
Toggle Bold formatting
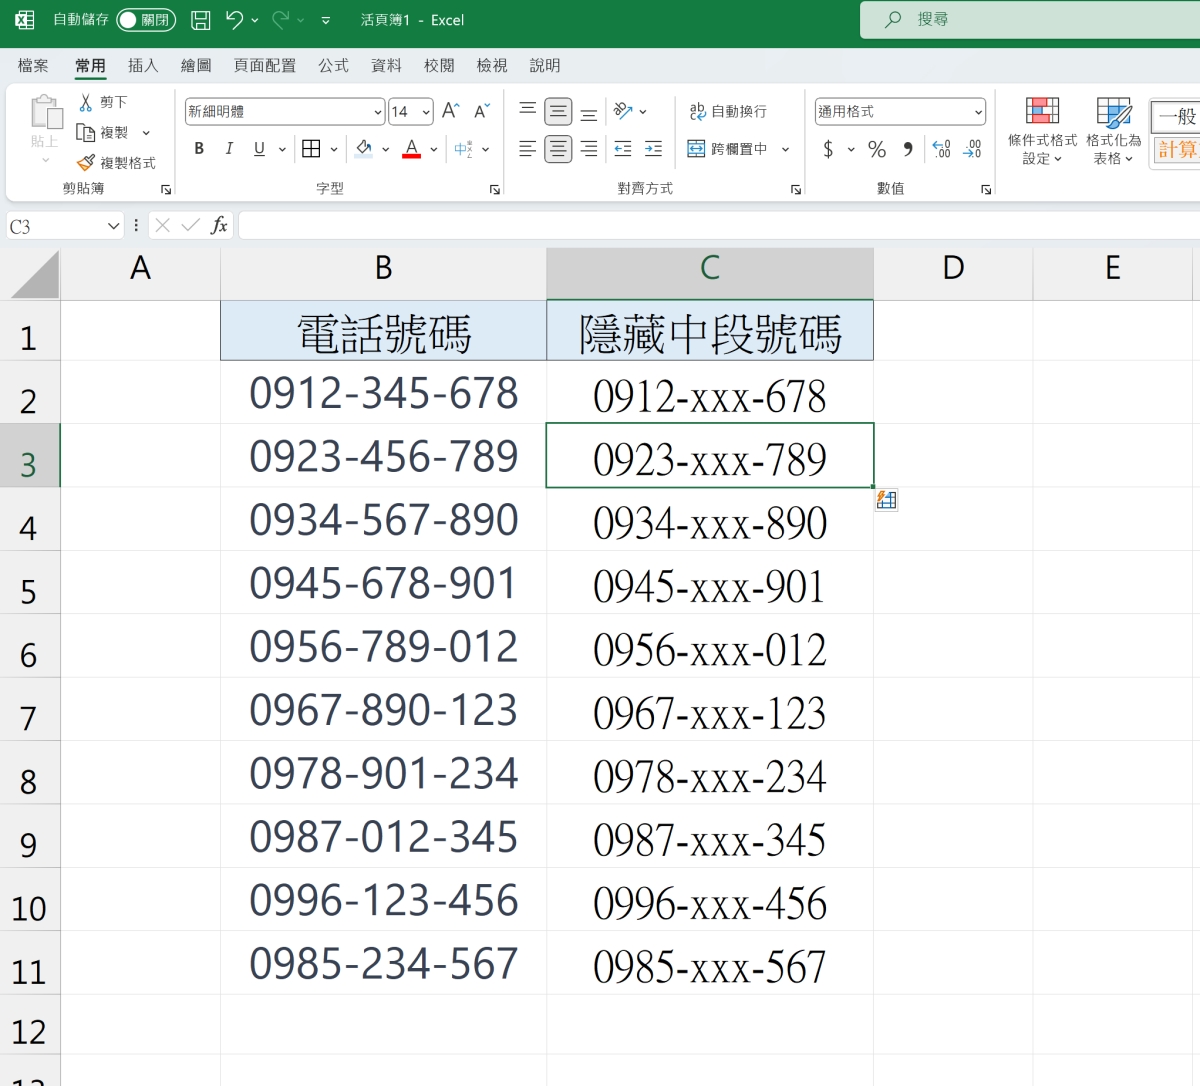[199, 149]
